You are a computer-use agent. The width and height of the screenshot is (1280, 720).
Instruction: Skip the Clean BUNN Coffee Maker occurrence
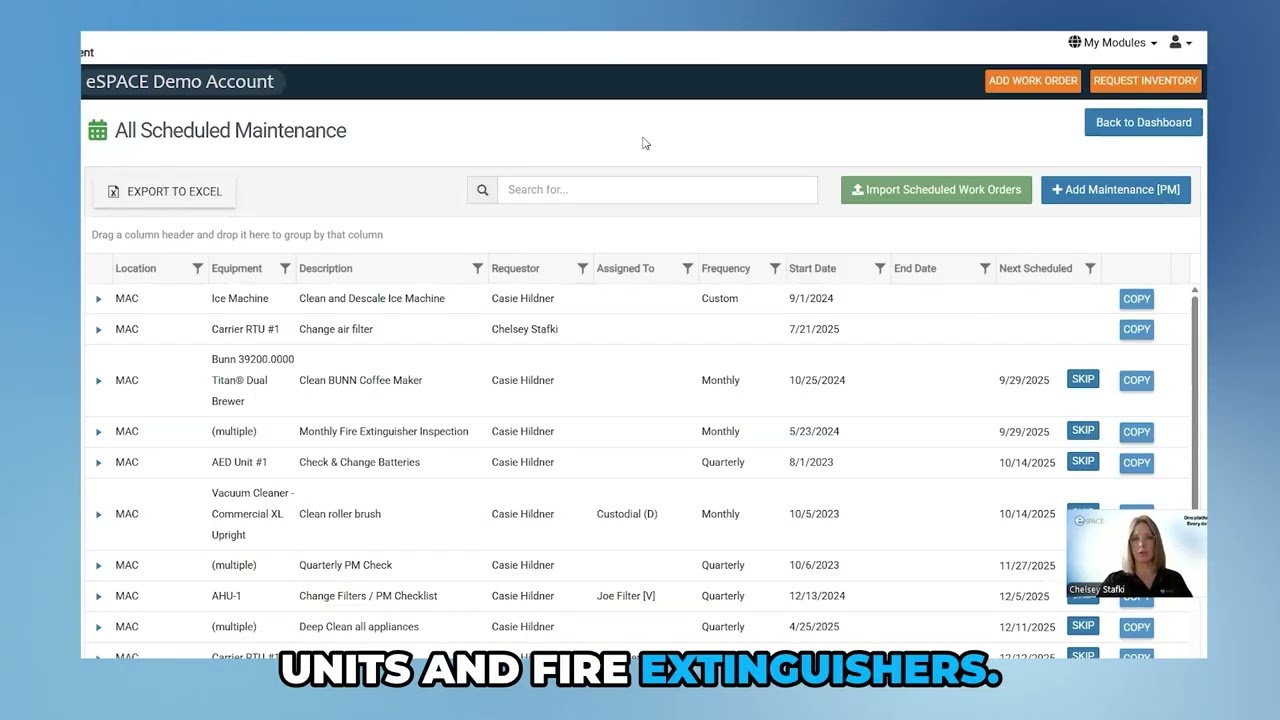1082,379
